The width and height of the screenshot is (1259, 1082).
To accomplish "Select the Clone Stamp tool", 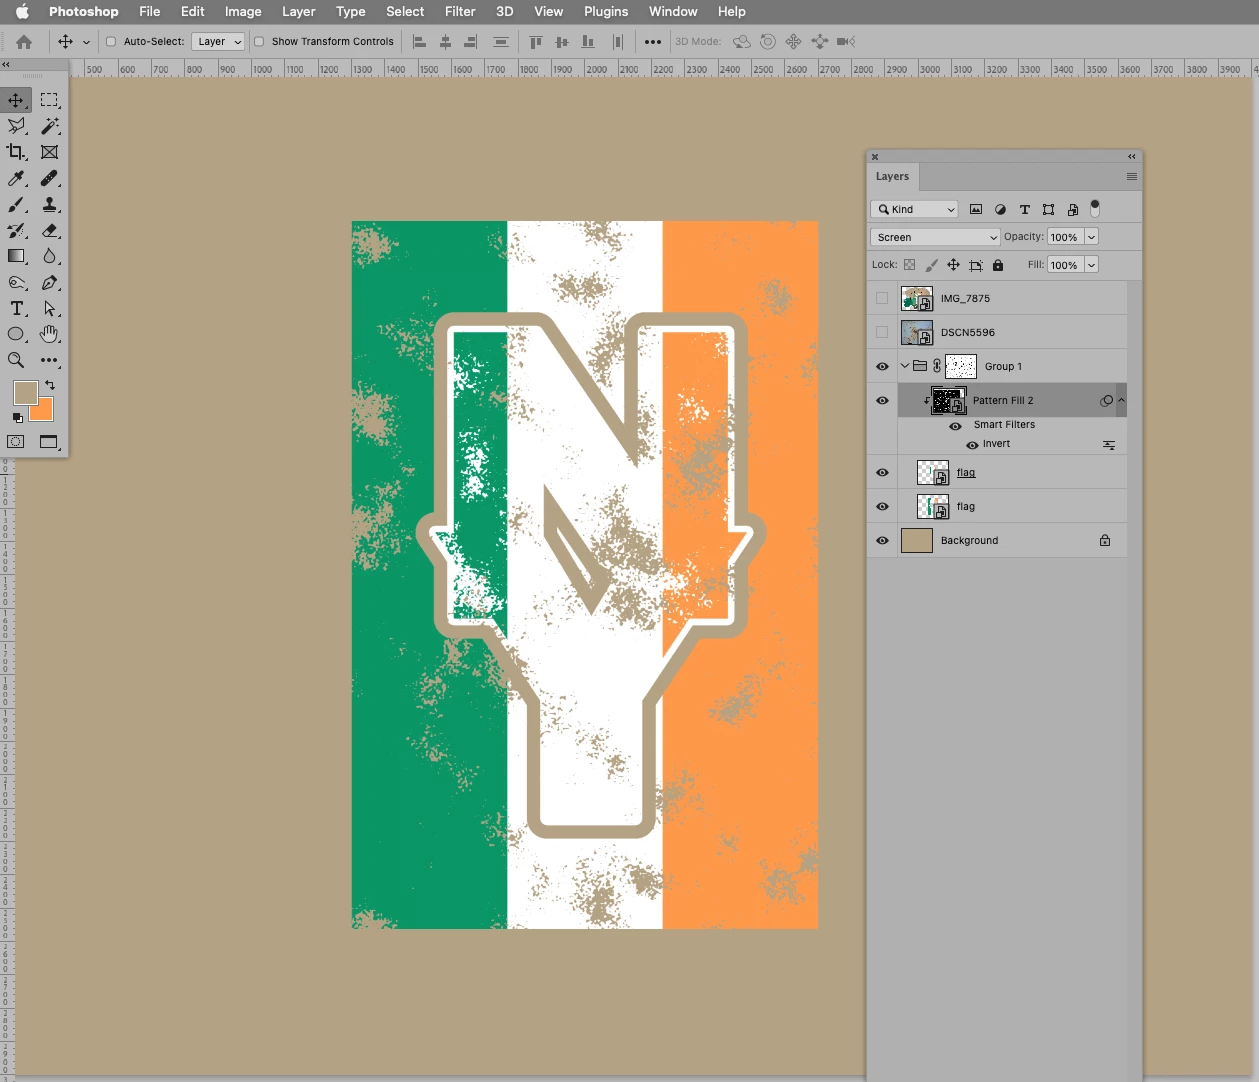I will [49, 204].
